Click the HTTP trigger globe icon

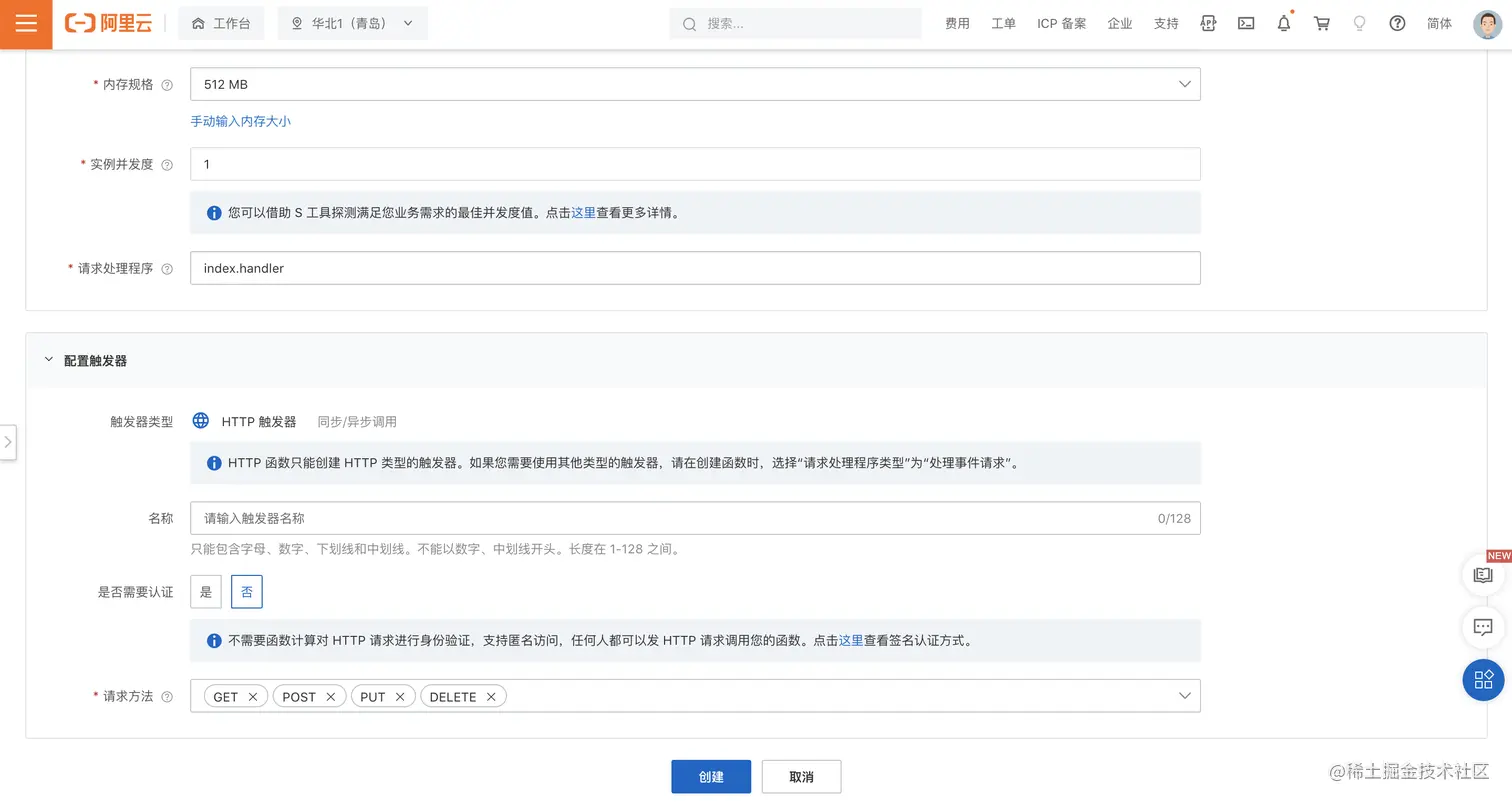201,421
